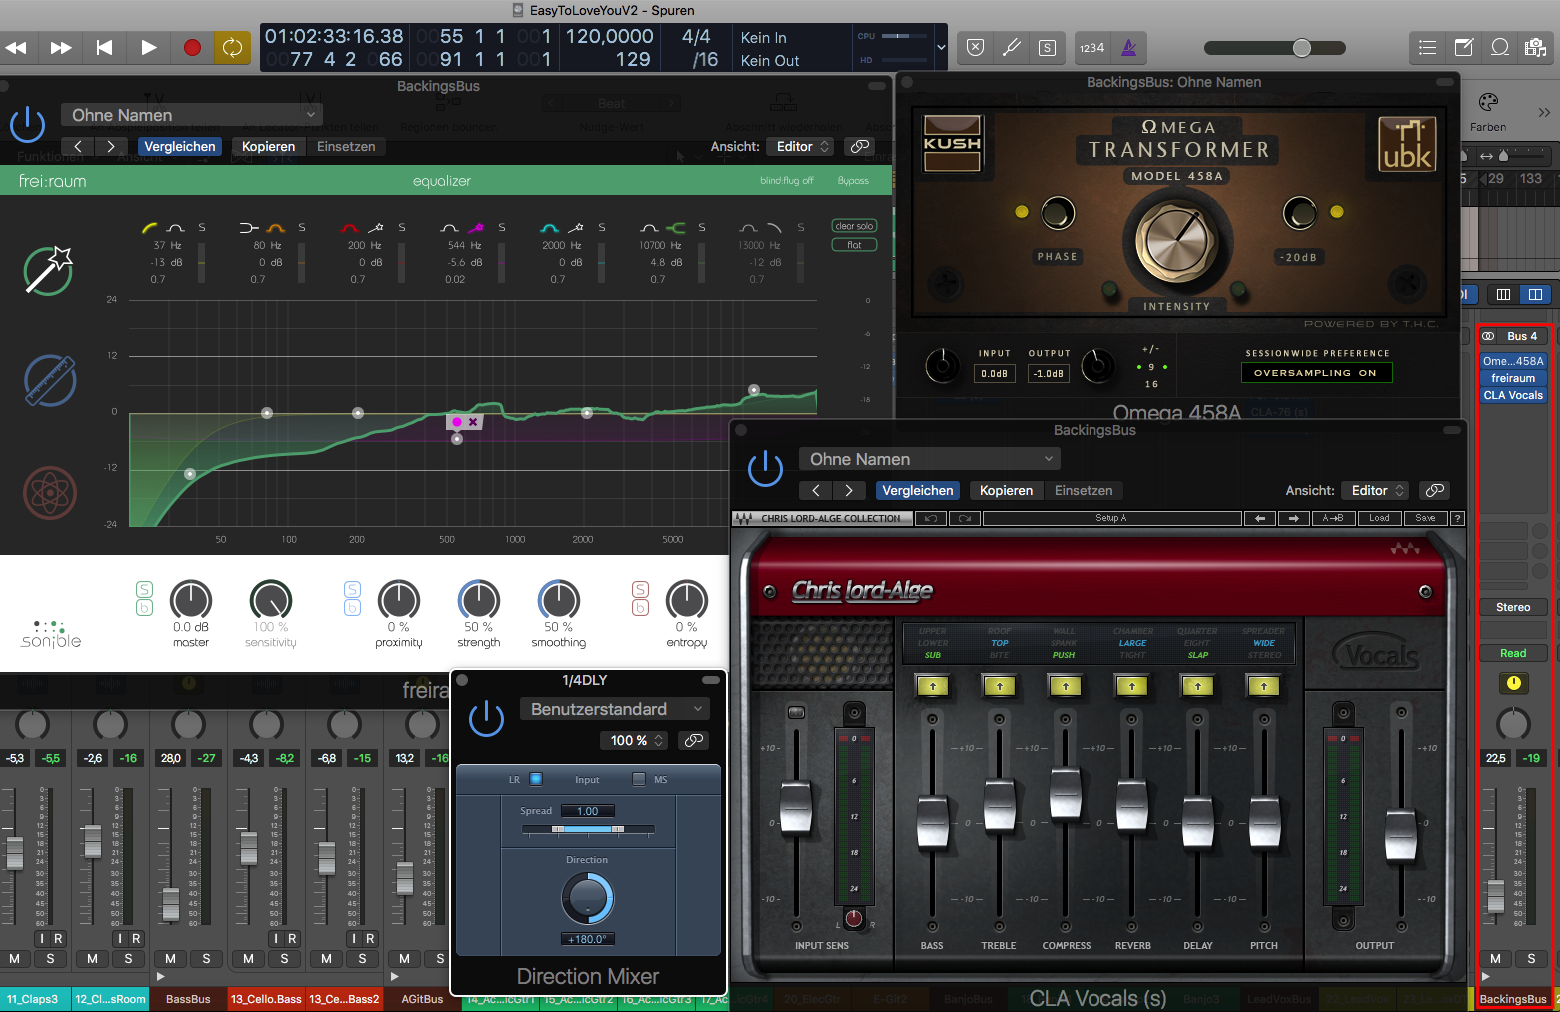Image resolution: width=1560 pixels, height=1012 pixels.
Task: Click the Phase knob on Omega Transformer
Action: (1058, 213)
